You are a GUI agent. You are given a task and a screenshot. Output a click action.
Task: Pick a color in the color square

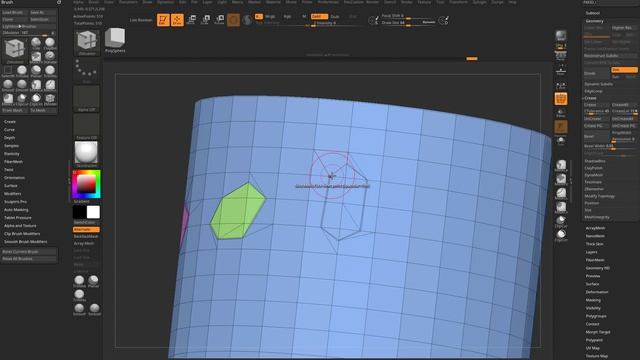(86, 184)
